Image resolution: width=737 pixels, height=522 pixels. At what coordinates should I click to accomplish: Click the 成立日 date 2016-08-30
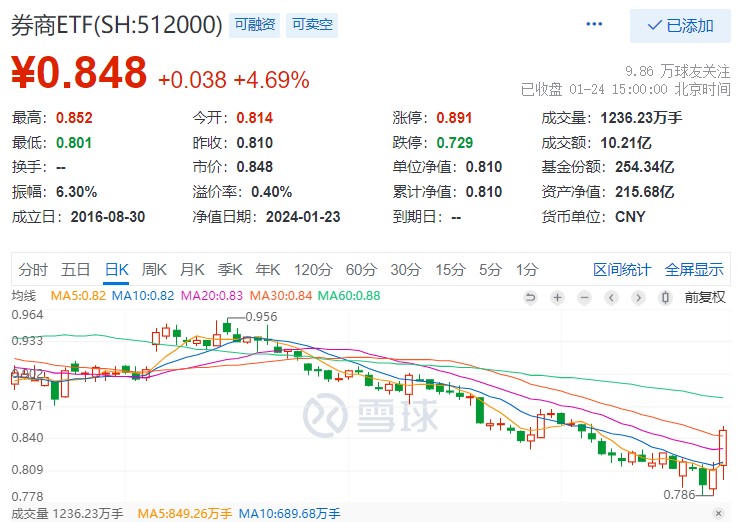[108, 217]
